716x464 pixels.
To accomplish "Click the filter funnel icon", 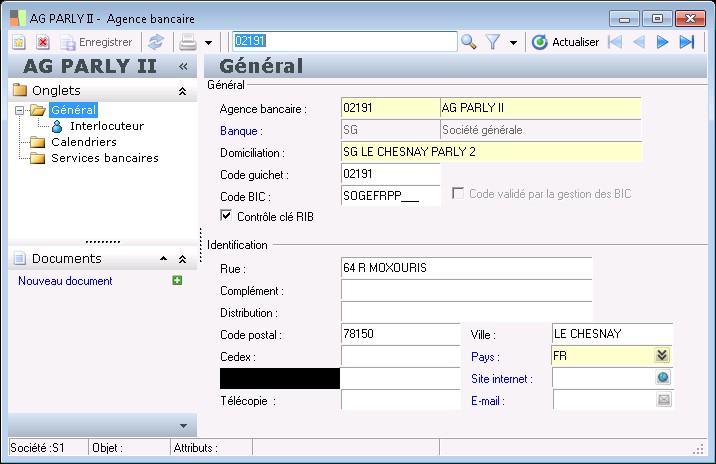I will (493, 42).
